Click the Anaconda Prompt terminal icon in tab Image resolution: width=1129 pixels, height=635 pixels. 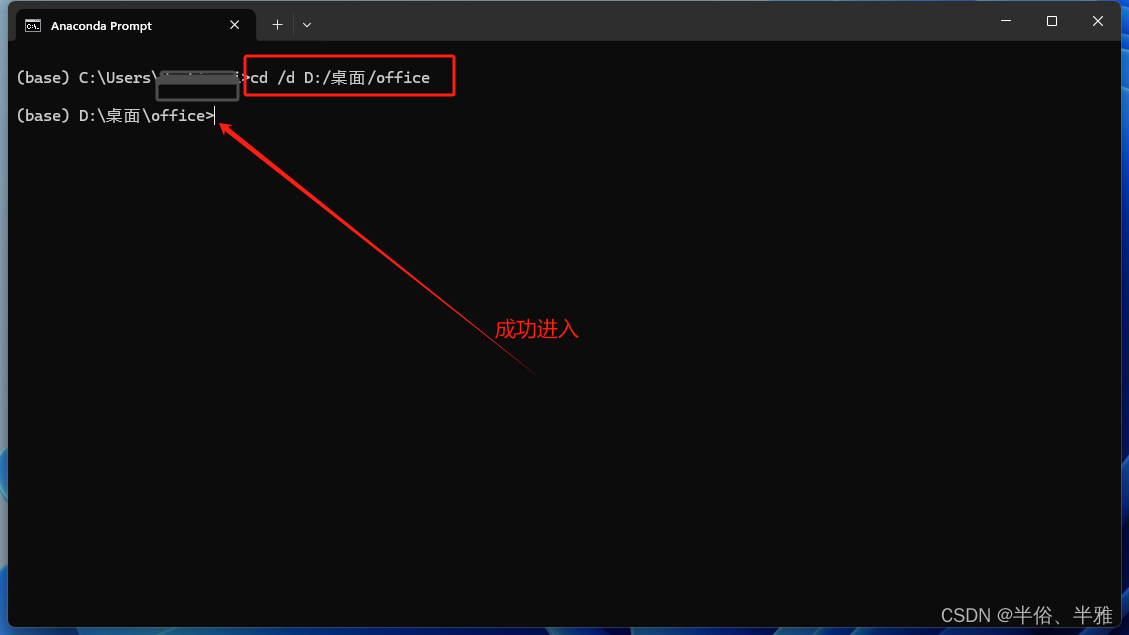(x=32, y=26)
